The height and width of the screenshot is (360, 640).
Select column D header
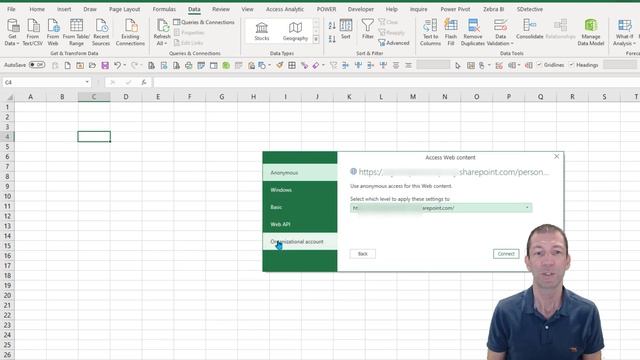coord(126,97)
